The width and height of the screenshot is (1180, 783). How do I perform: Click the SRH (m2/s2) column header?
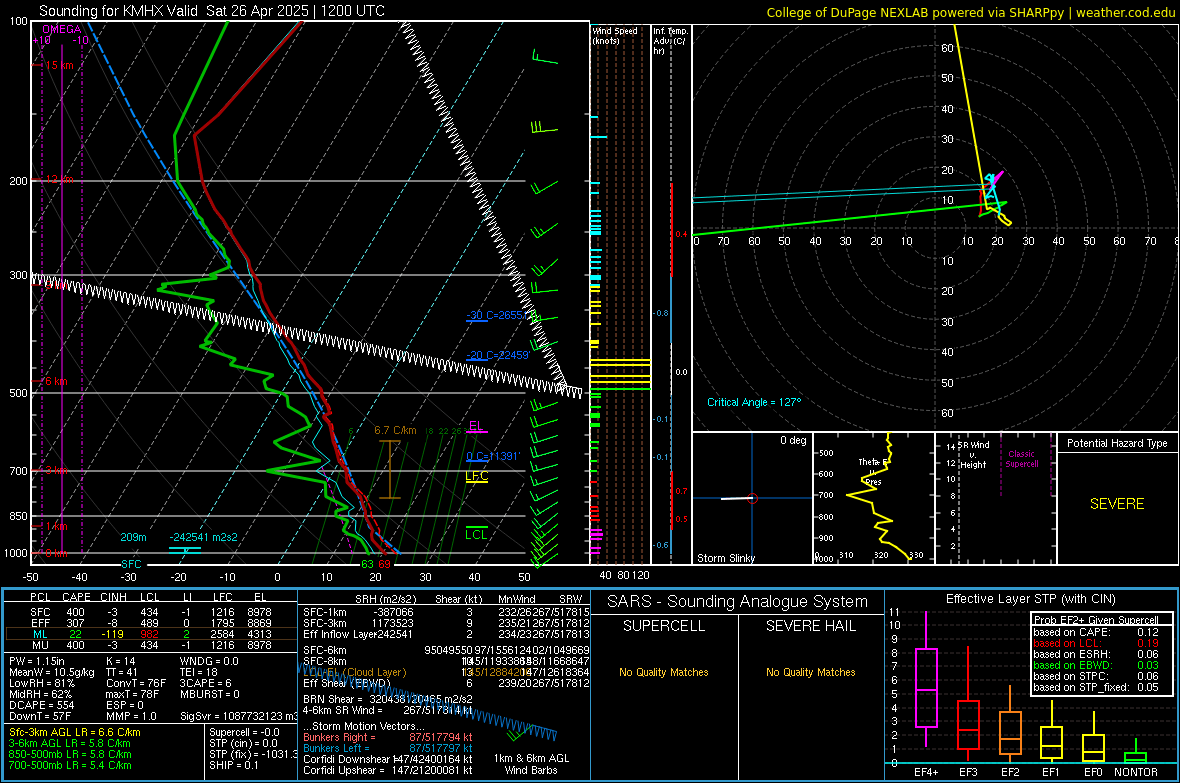pyautogui.click(x=385, y=599)
